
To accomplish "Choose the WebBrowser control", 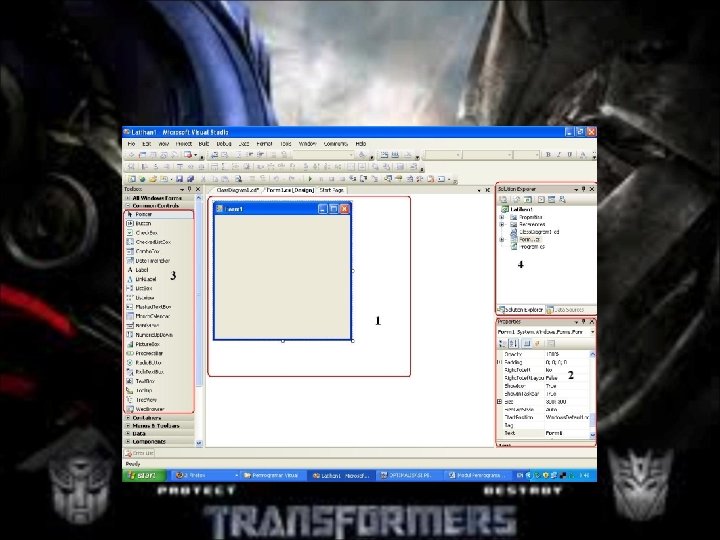I will 159,409.
